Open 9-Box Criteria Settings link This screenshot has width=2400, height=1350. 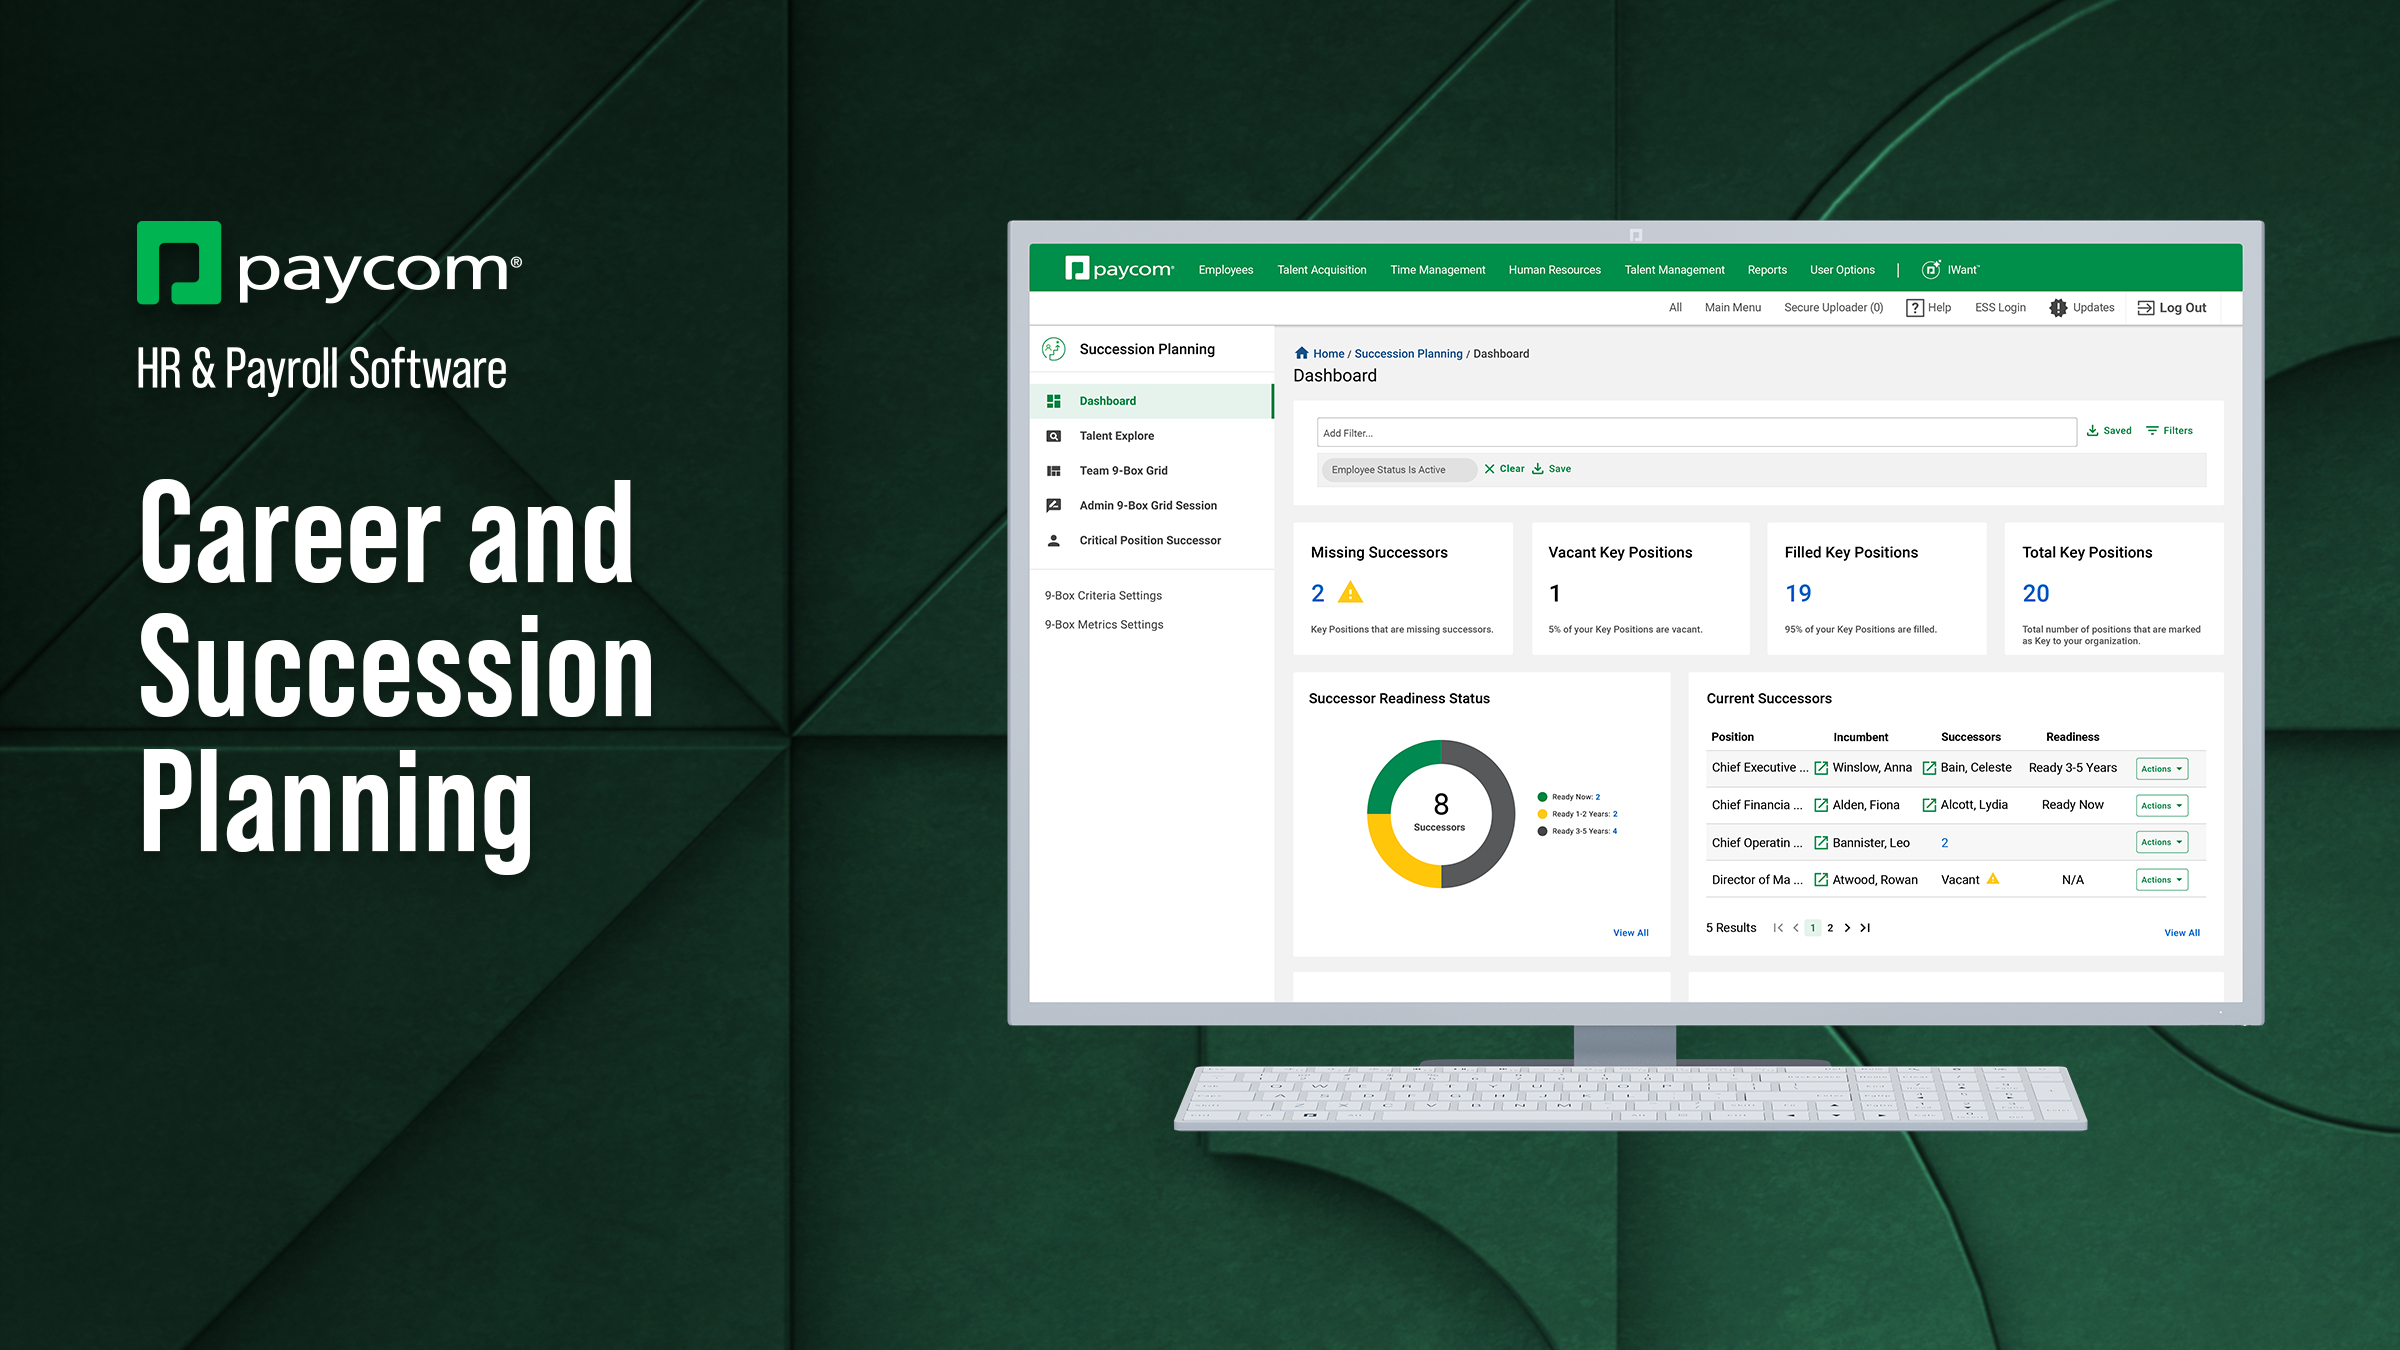[x=1103, y=596]
